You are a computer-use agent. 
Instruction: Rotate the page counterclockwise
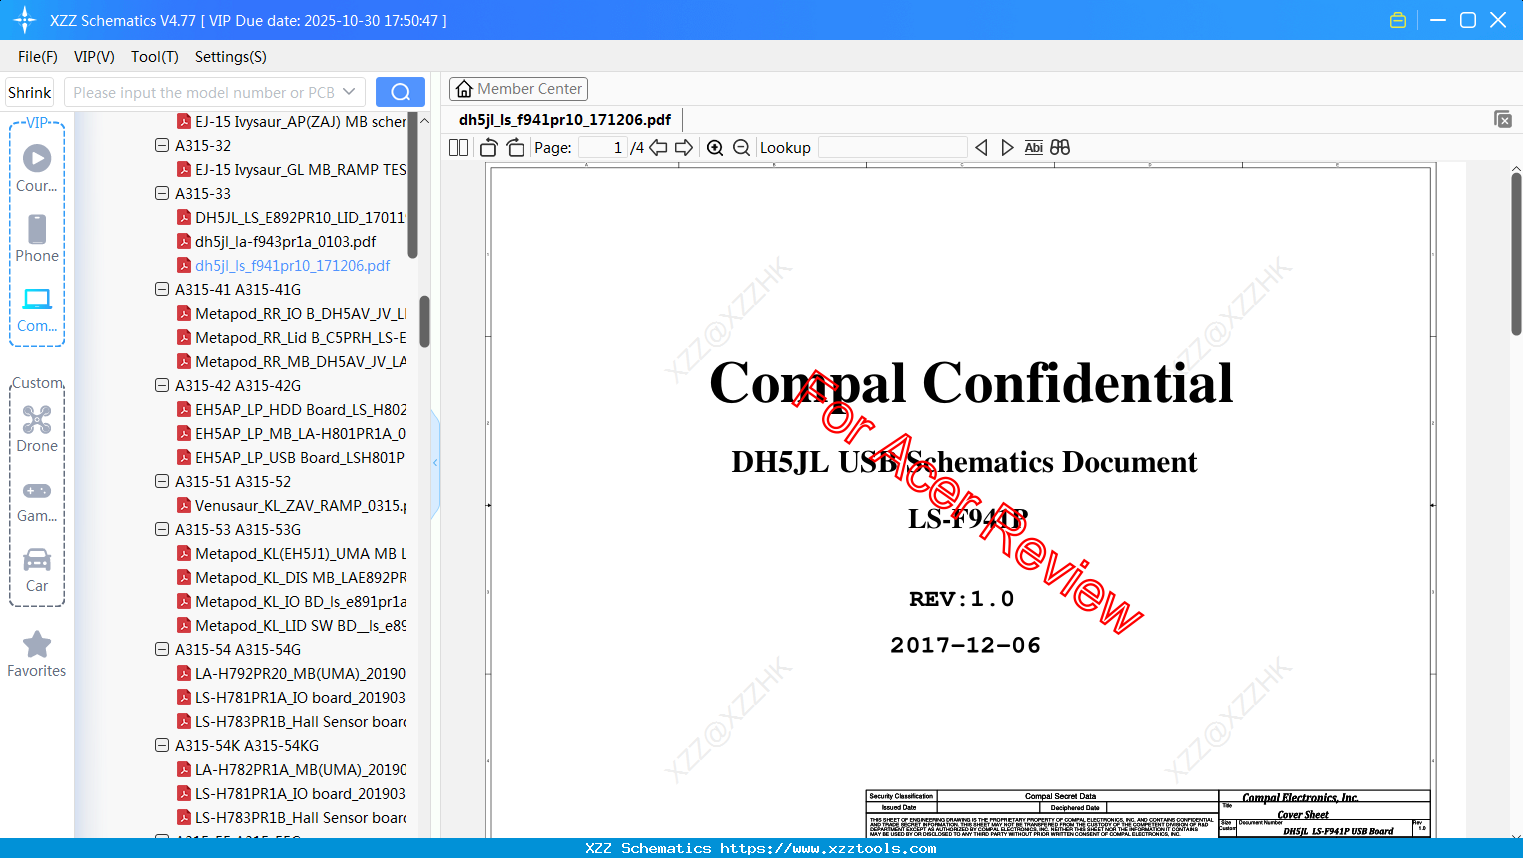pos(489,148)
